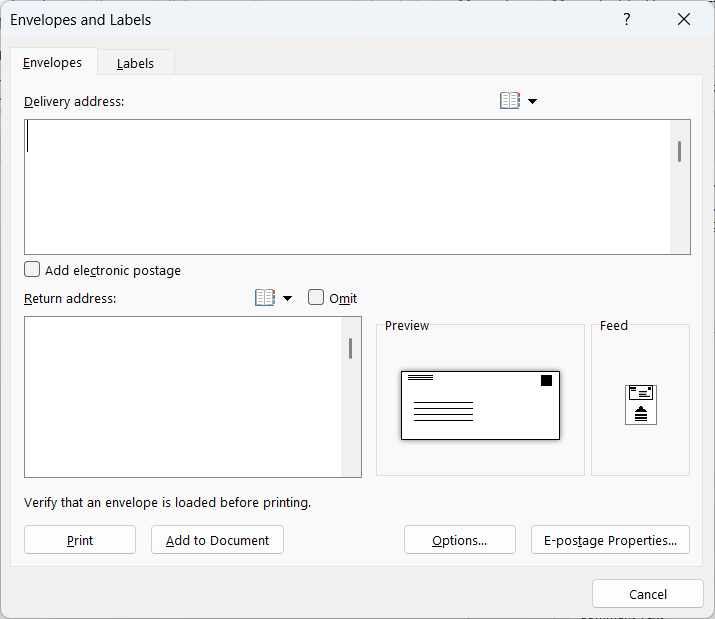Viewport: 715px width, 619px height.
Task: Click 'Verify that an envelope is loaded' text
Action: pyautogui.click(x=167, y=502)
